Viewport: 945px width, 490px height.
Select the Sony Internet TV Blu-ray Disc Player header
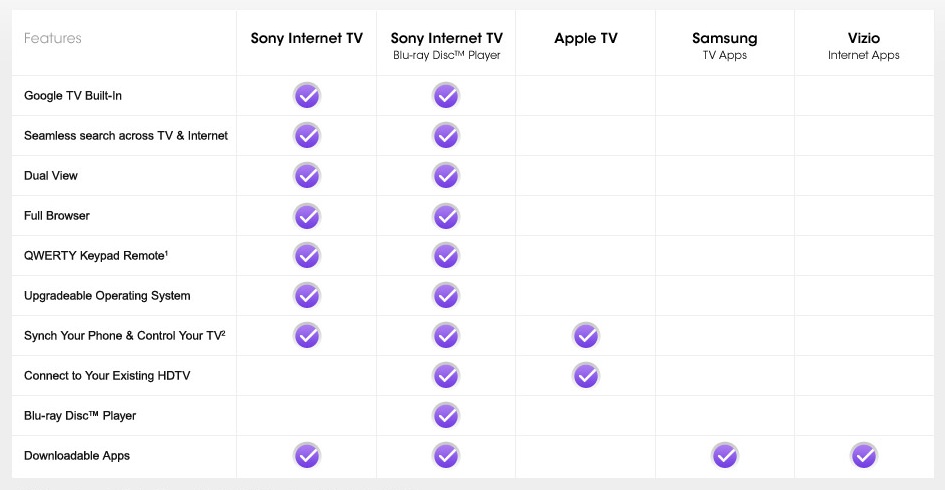447,46
